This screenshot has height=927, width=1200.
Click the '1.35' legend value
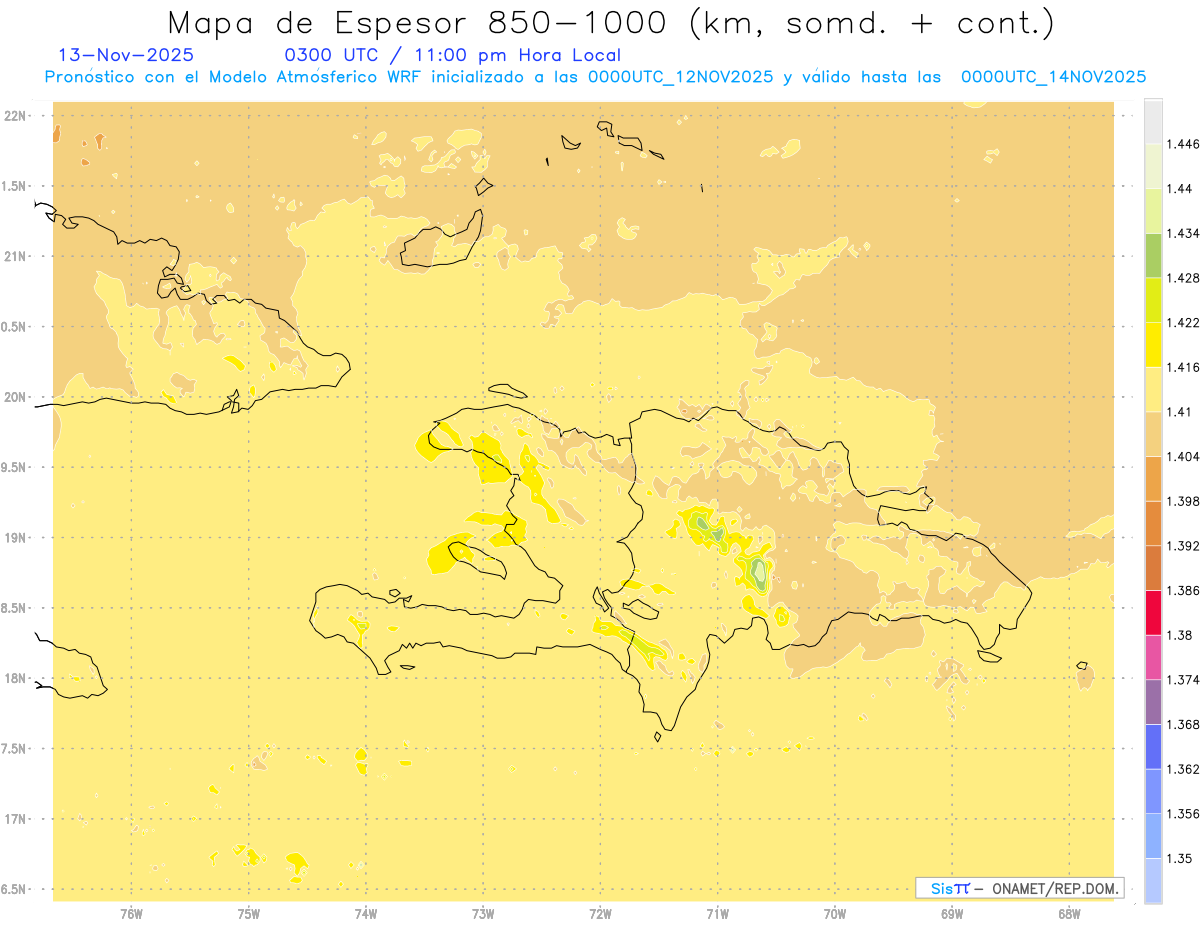[x=1181, y=858]
